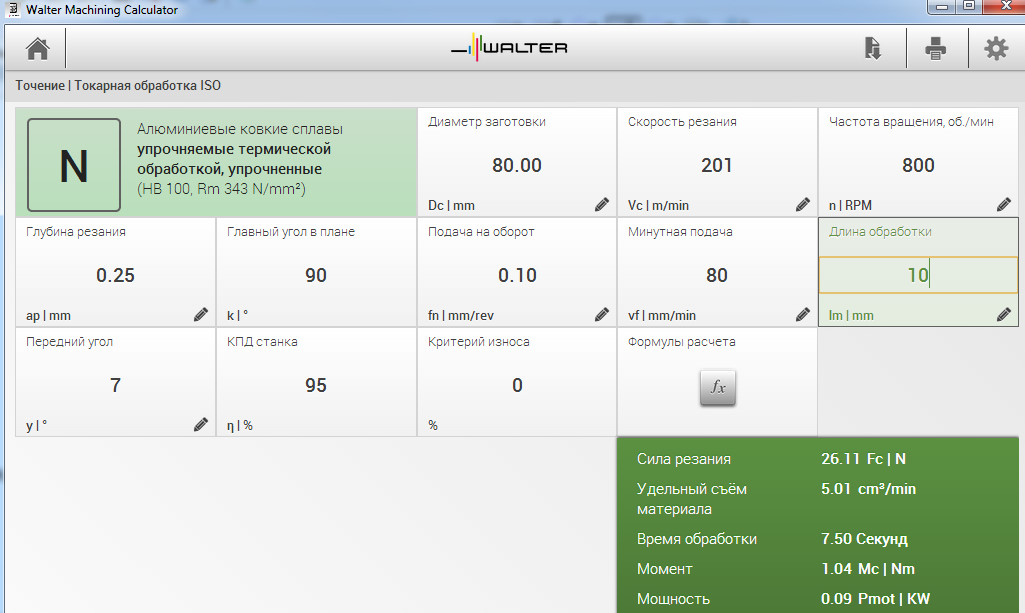Click the Точение | Токарная обработка ISO breadcrumb

point(118,86)
